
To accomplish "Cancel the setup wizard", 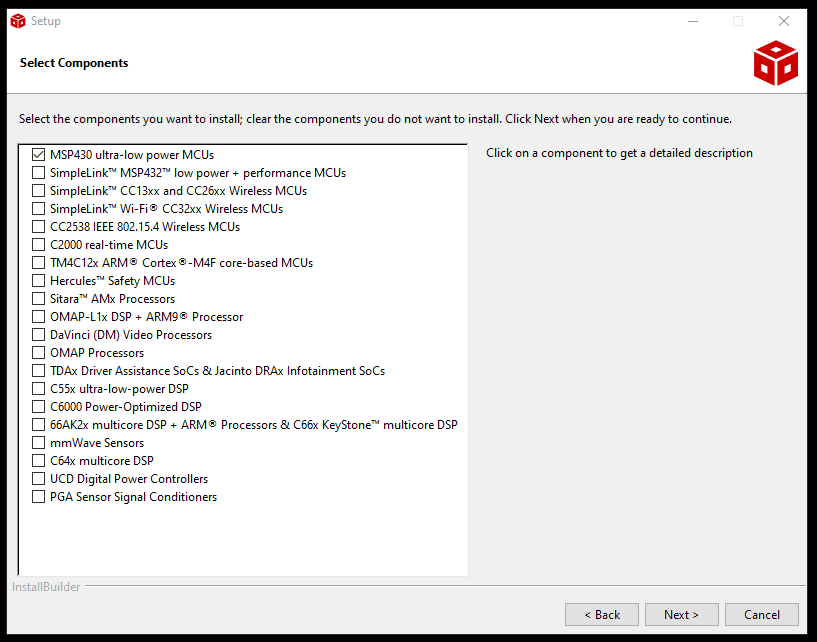I will (x=762, y=615).
